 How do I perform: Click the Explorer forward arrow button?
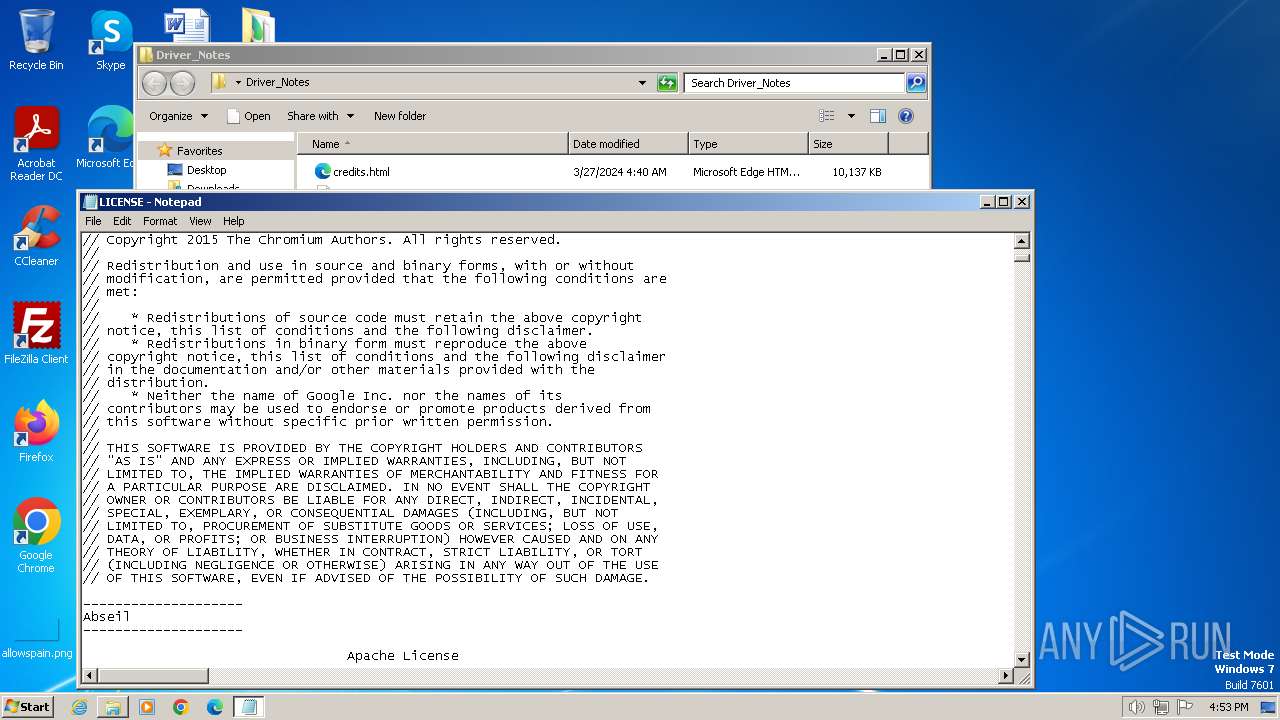coord(182,83)
